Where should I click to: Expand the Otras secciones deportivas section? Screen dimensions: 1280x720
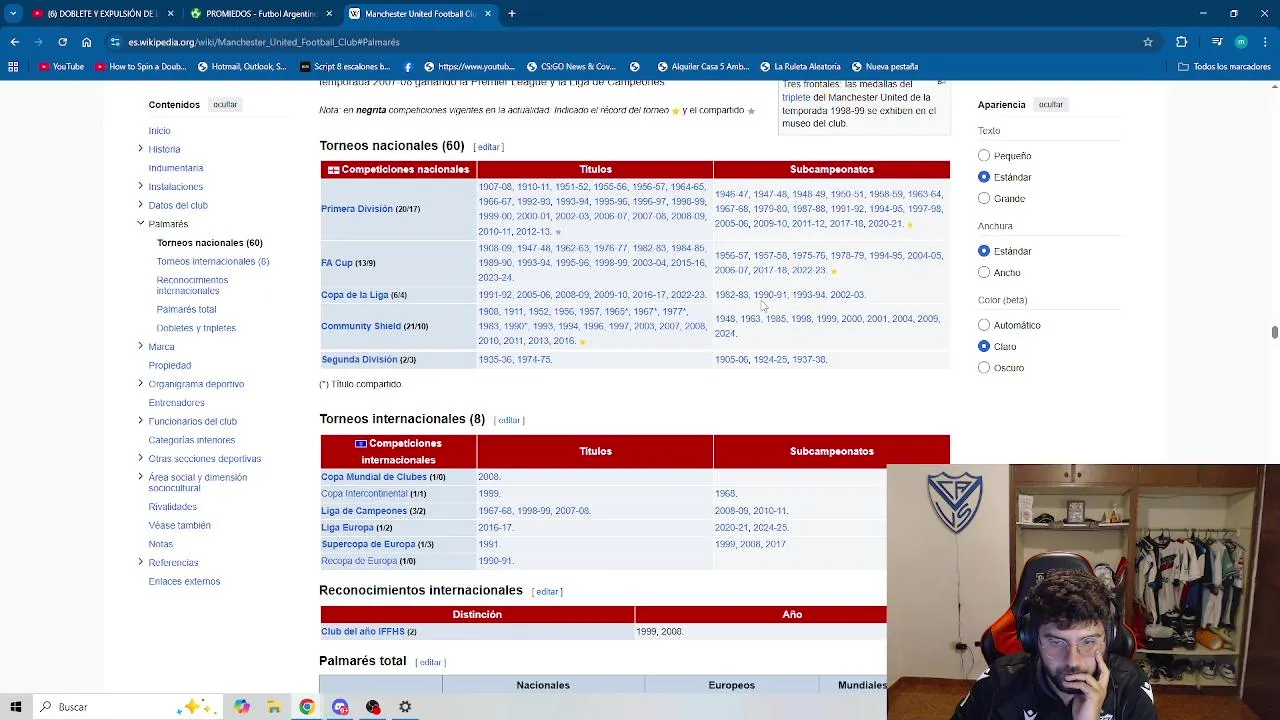[x=140, y=458]
